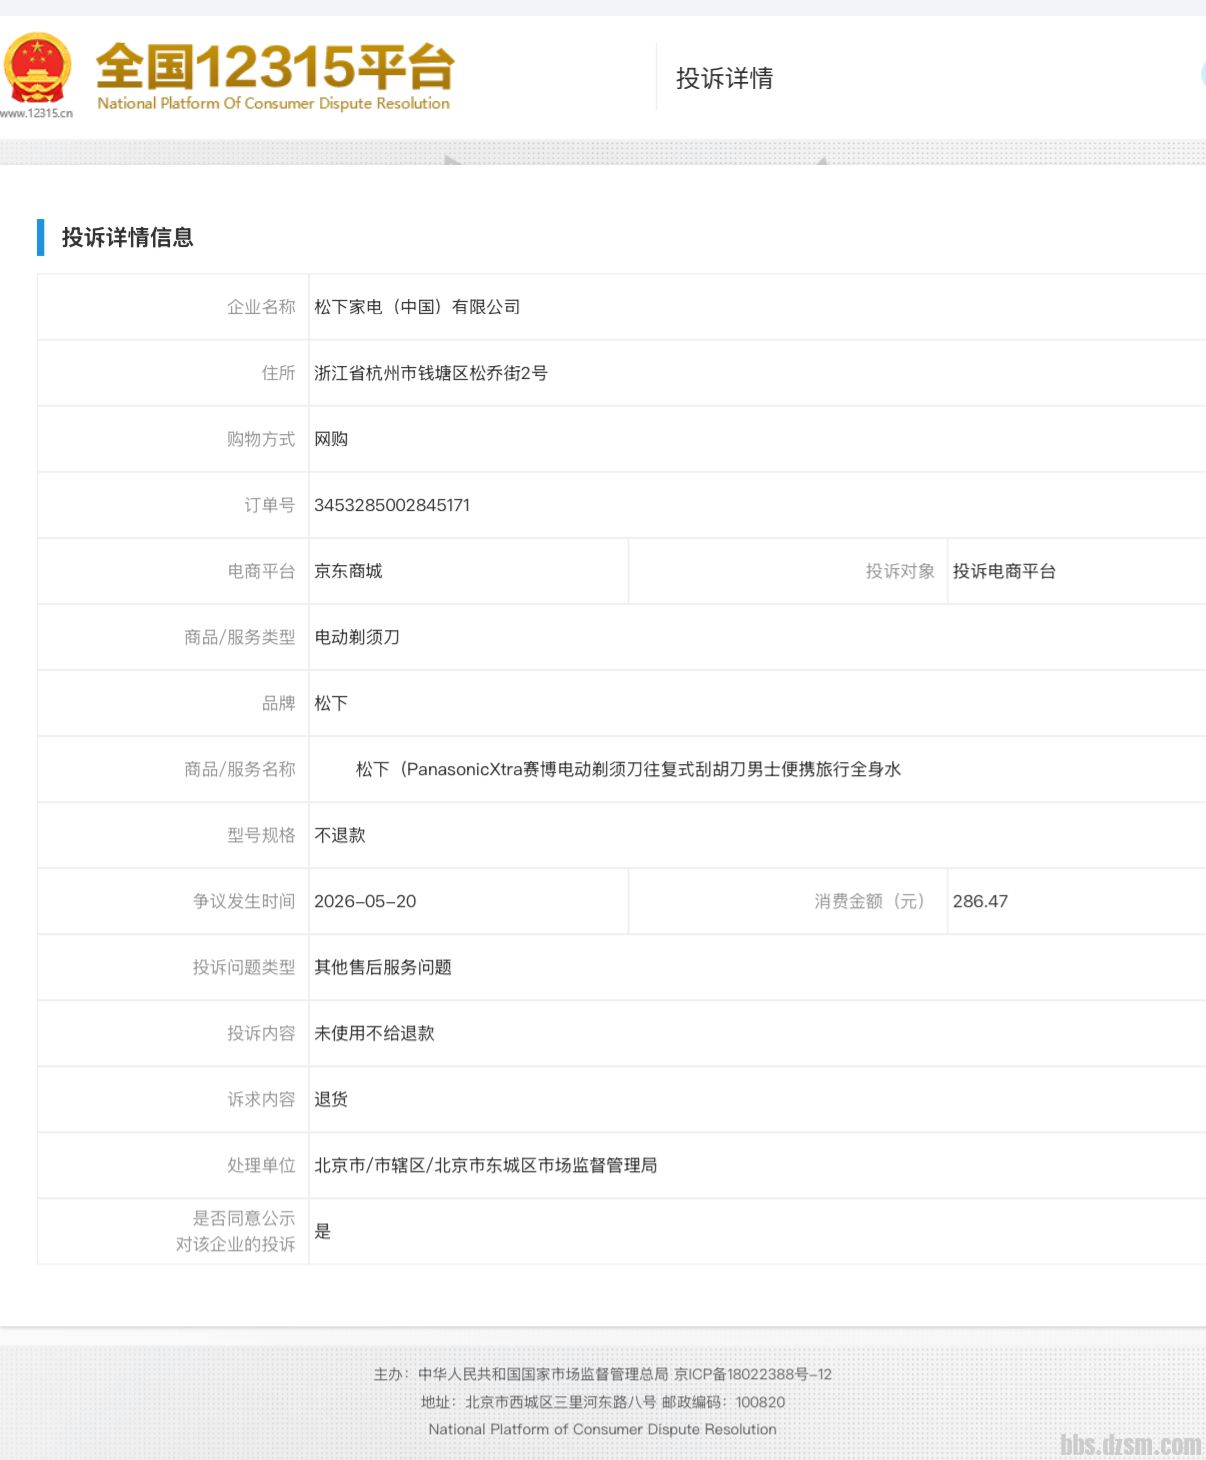Click the 诉求内容 field label
The height and width of the screenshot is (1460, 1206).
(x=261, y=1099)
